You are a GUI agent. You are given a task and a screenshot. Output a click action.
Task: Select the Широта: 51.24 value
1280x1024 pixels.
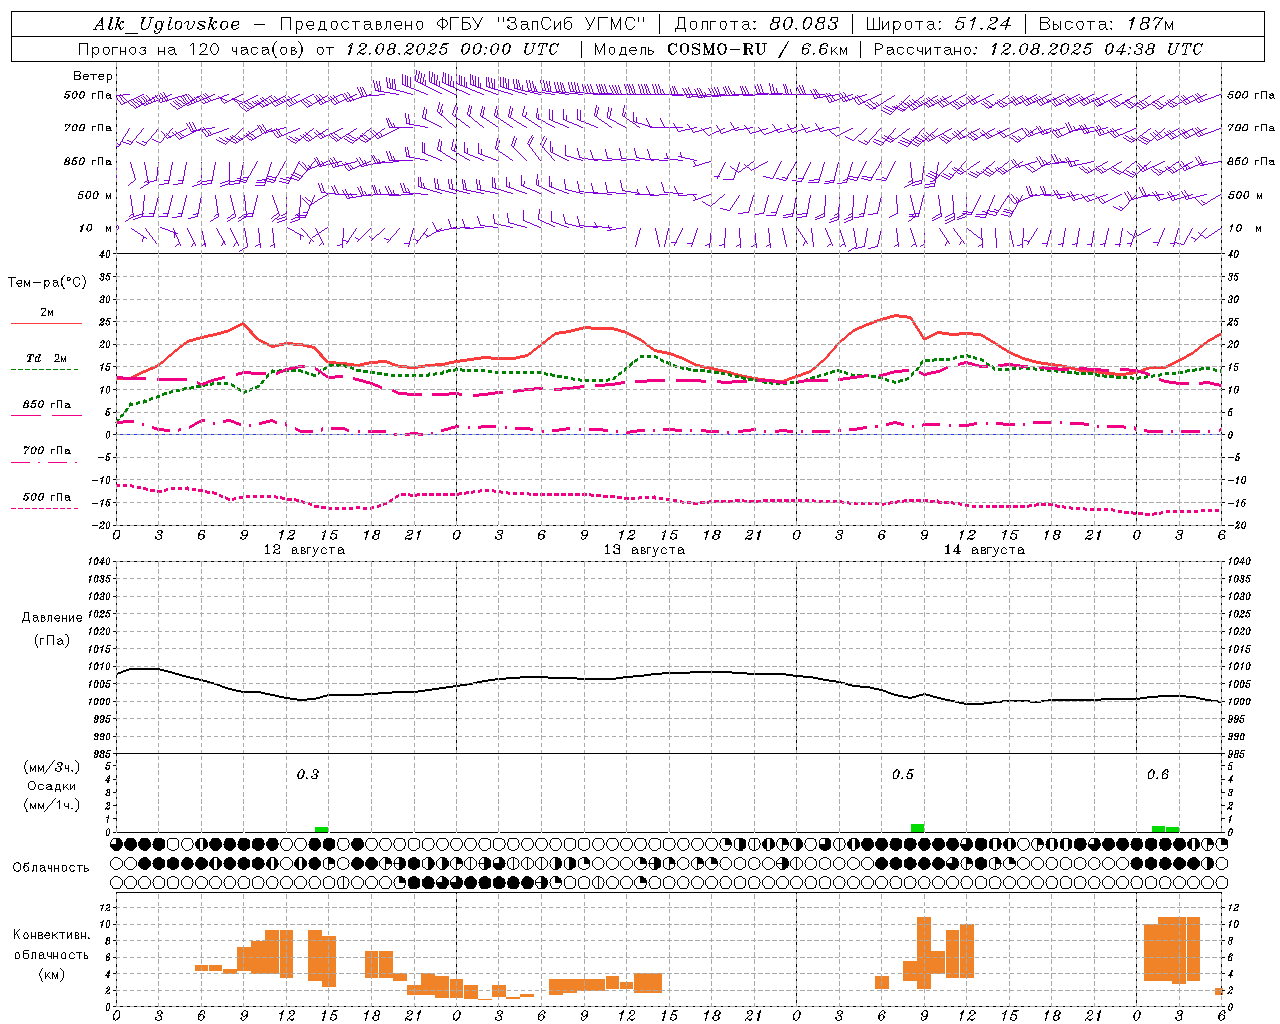pyautogui.click(x=938, y=24)
